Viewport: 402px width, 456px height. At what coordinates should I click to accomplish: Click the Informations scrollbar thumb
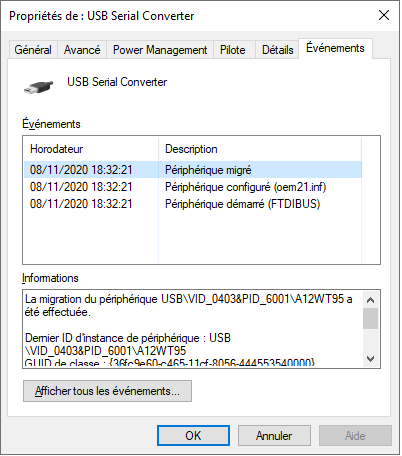[370, 318]
